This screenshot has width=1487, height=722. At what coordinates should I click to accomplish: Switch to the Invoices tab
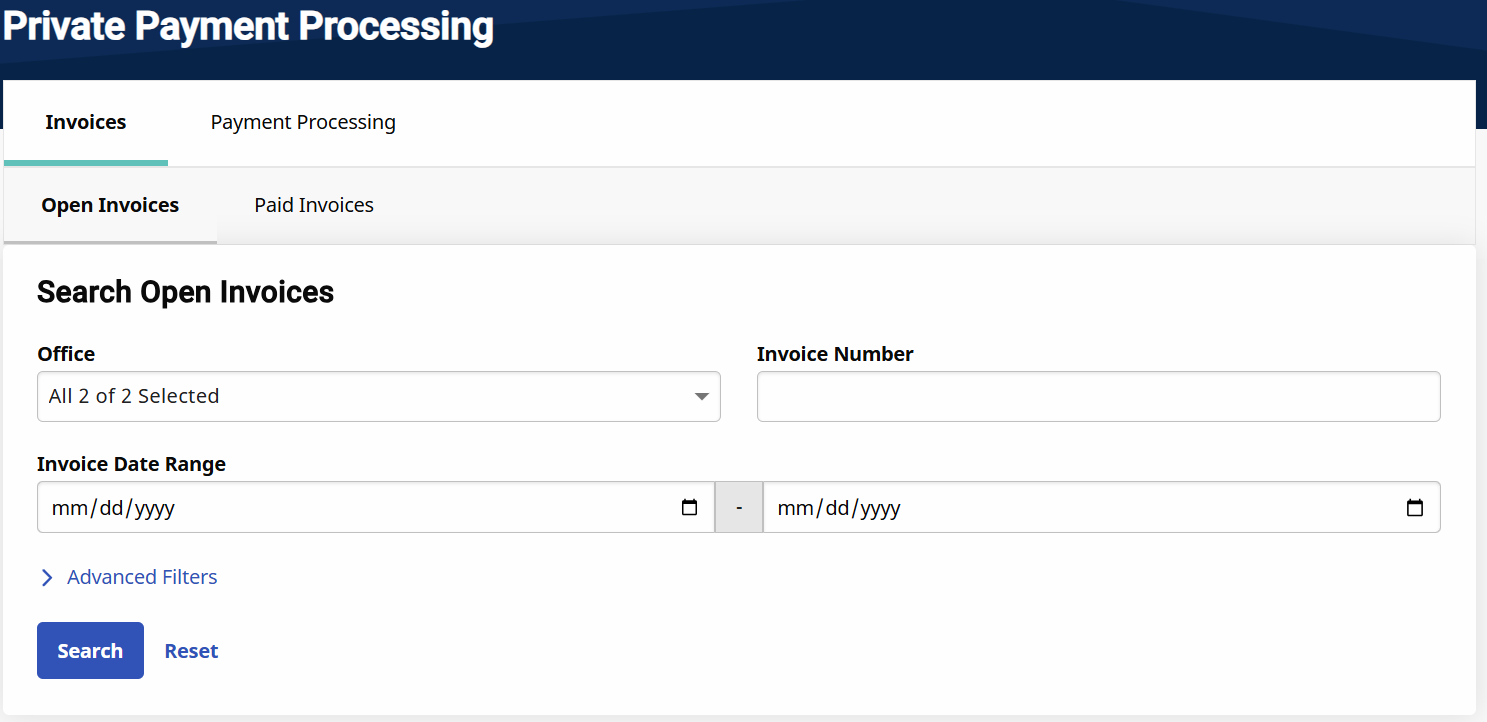(86, 123)
